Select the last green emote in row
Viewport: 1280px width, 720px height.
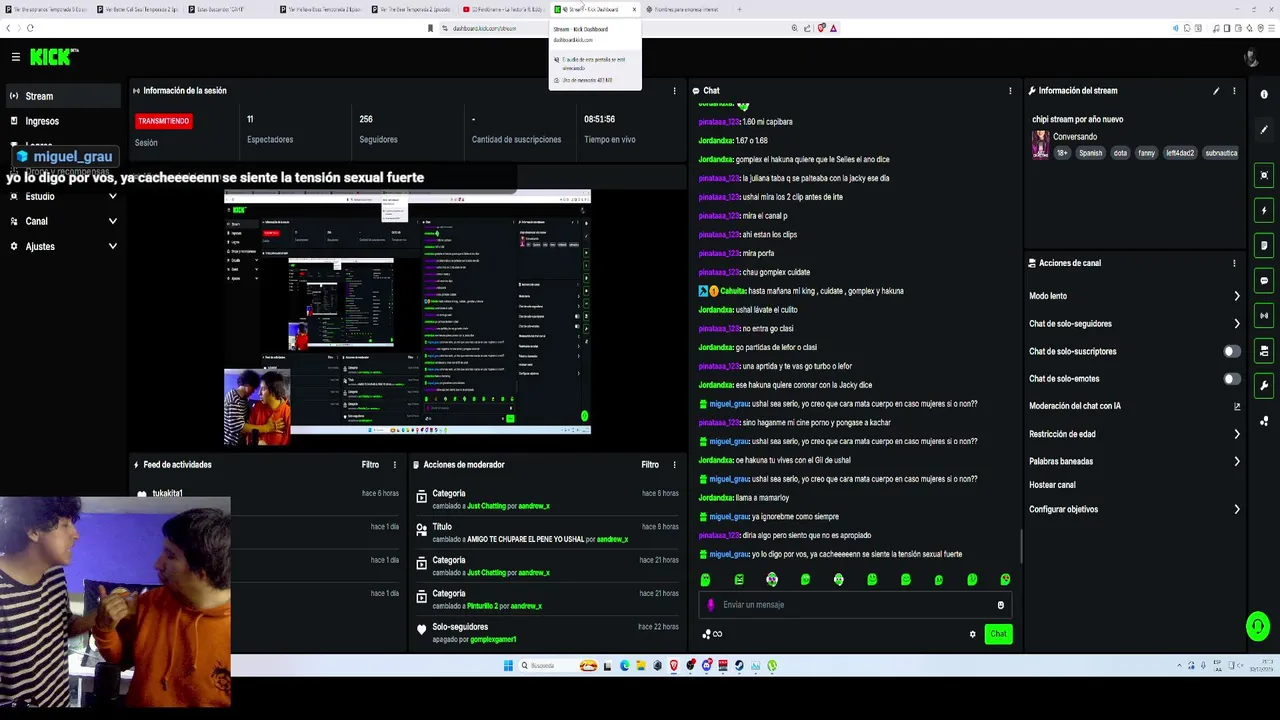1005,580
